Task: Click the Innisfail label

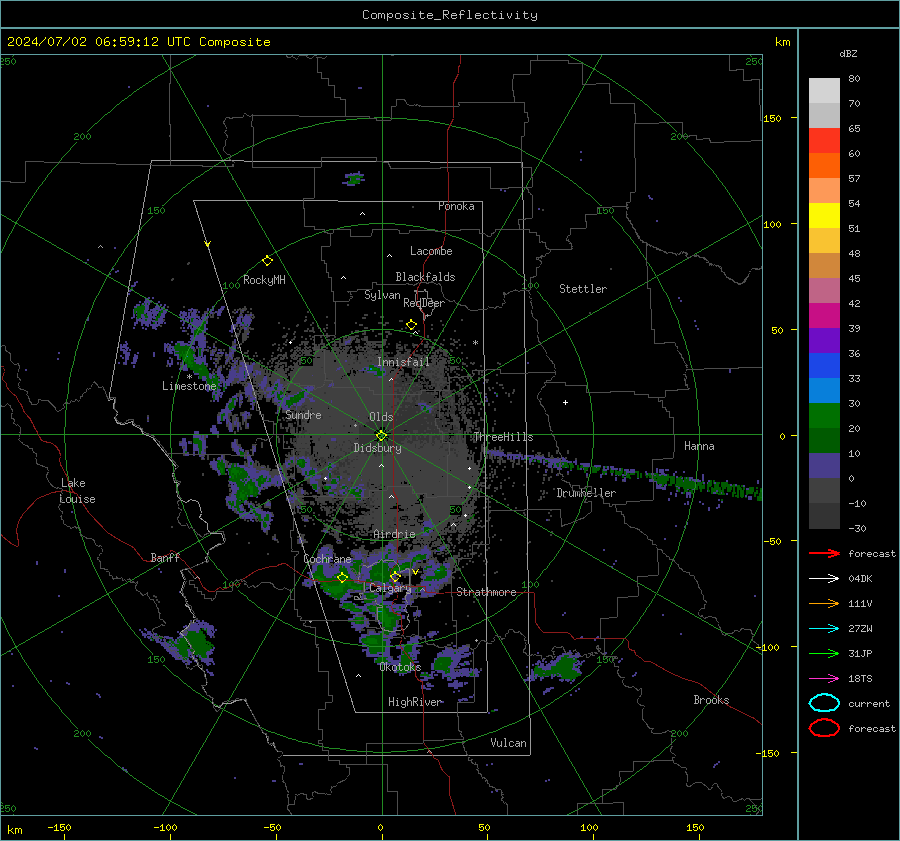Action: pos(403,362)
